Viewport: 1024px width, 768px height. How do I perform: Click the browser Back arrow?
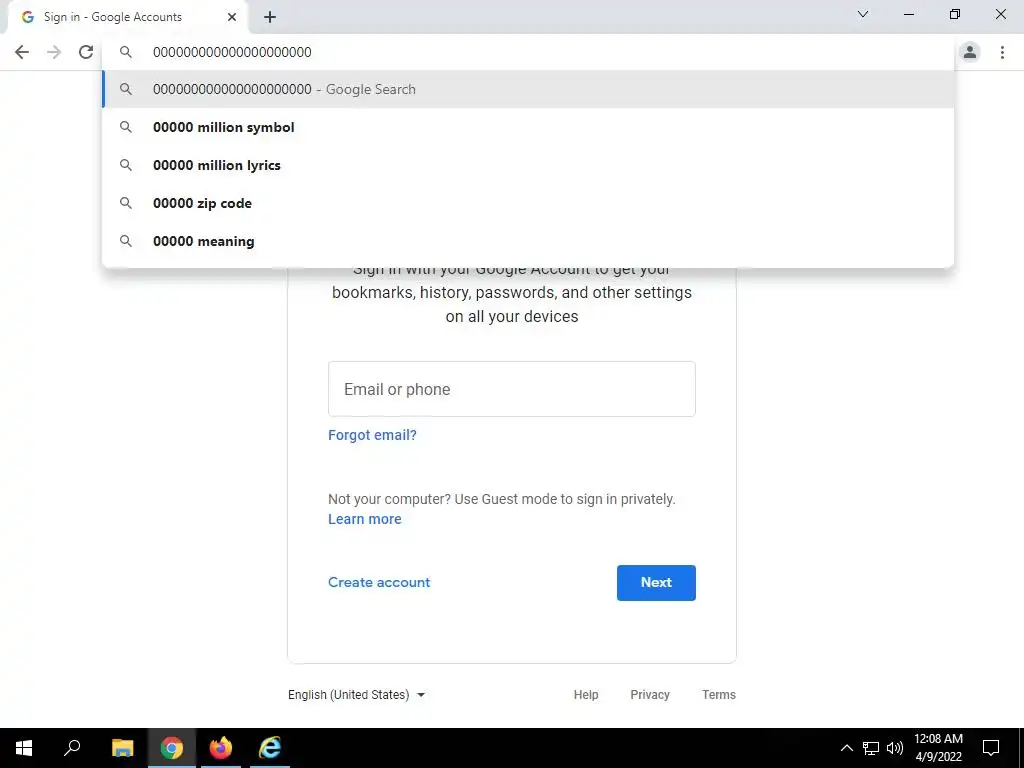tap(22, 52)
